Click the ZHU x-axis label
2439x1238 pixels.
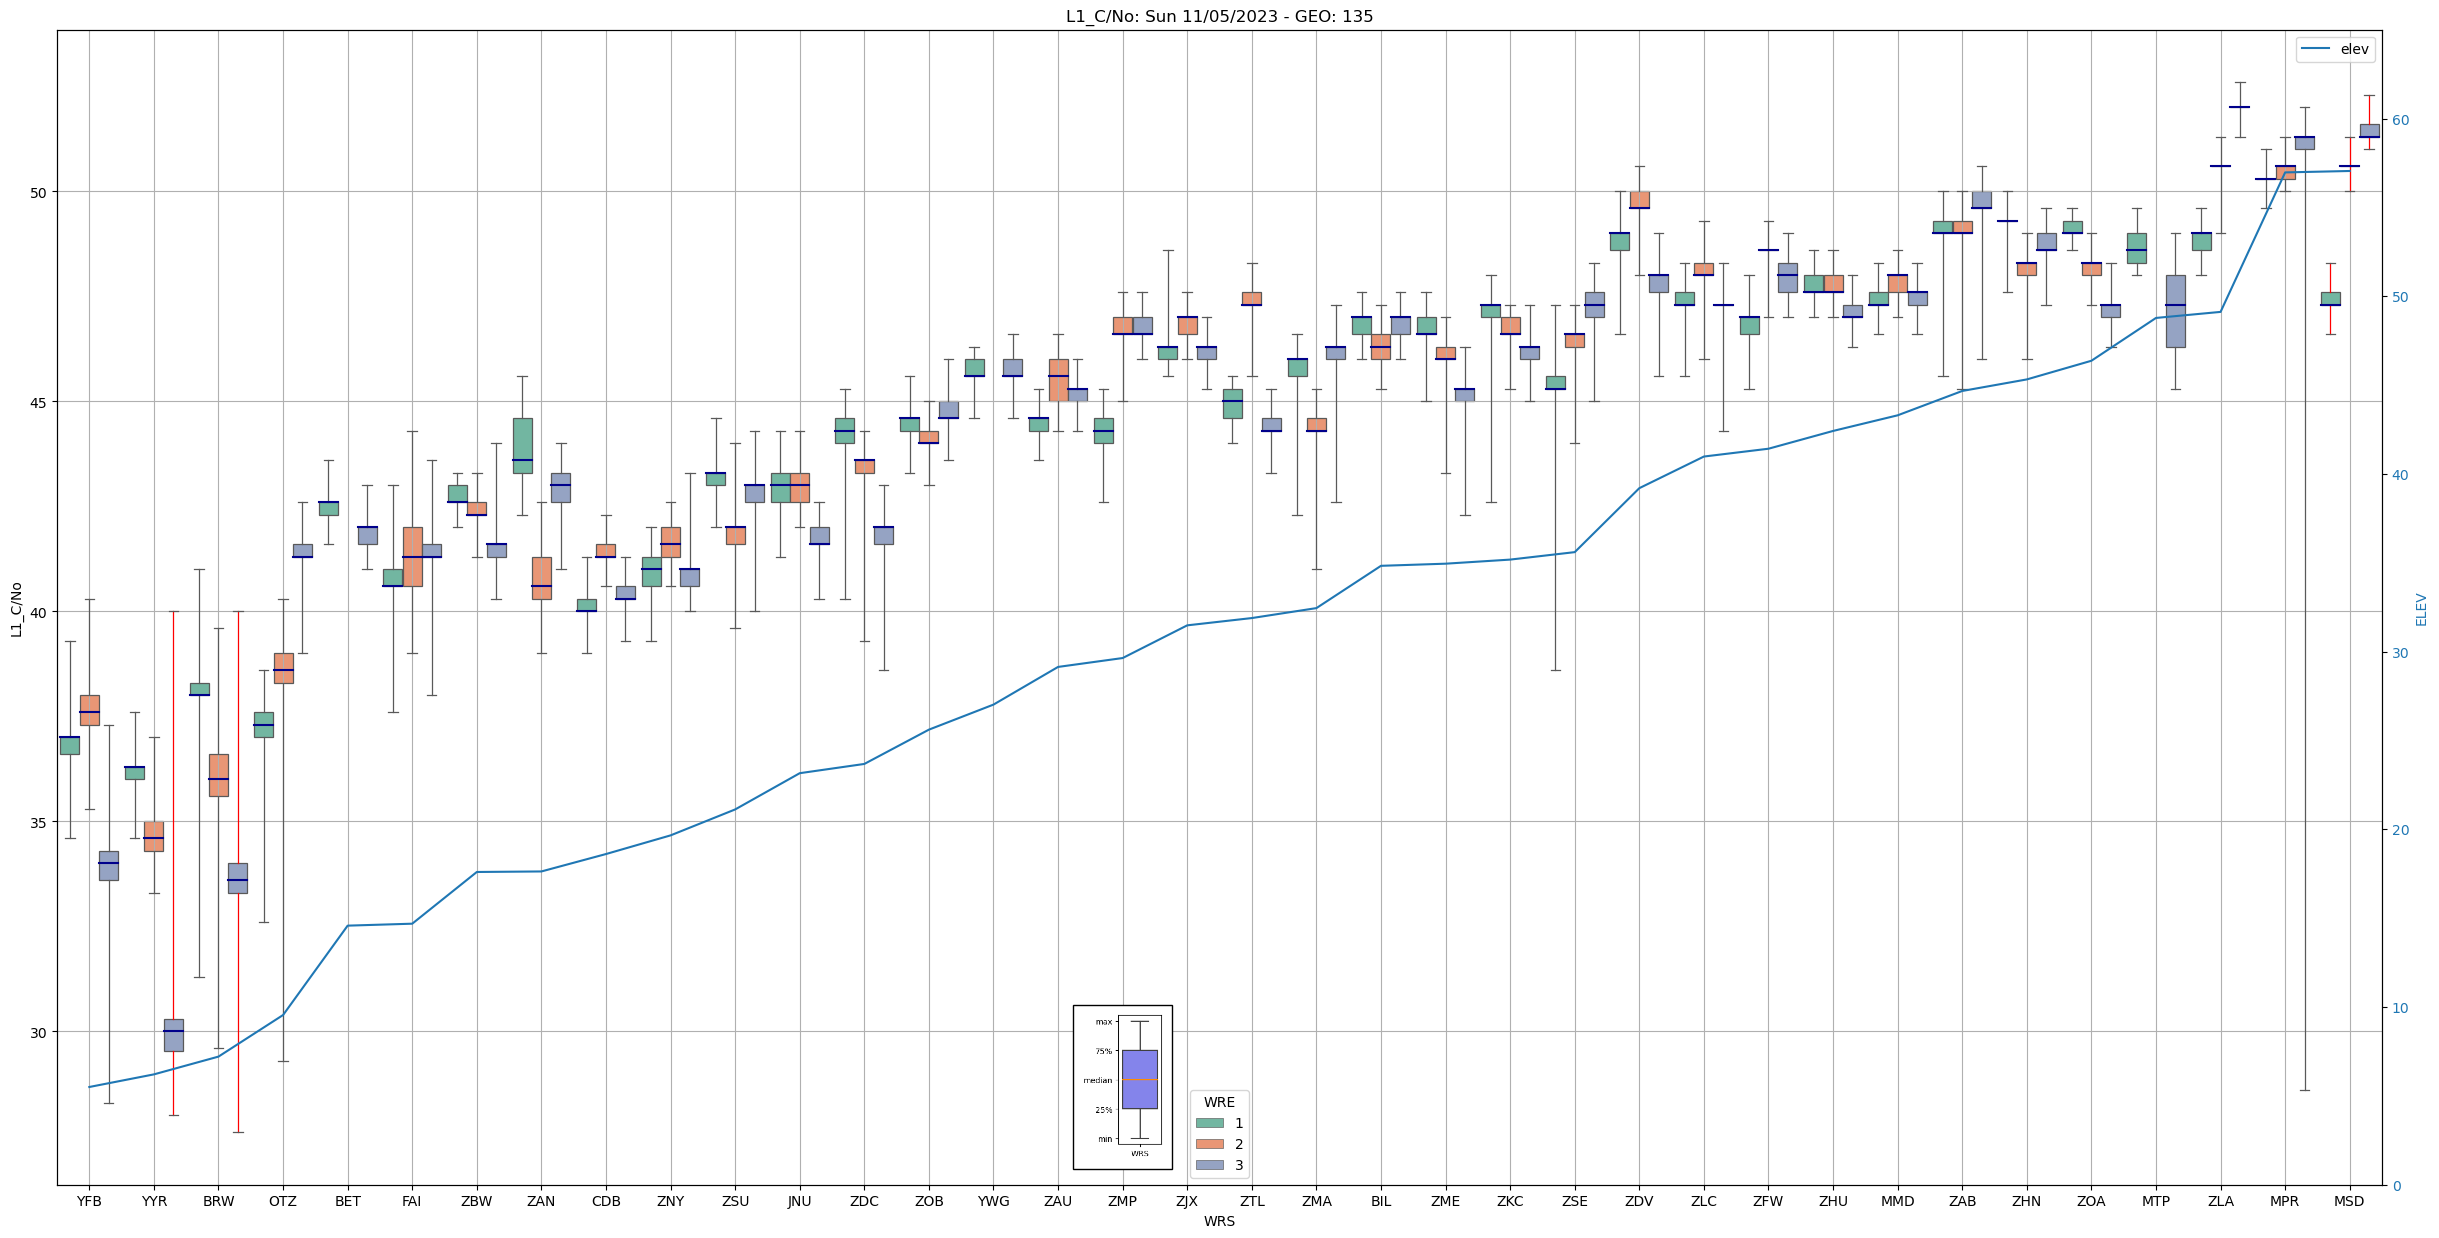1833,1201
